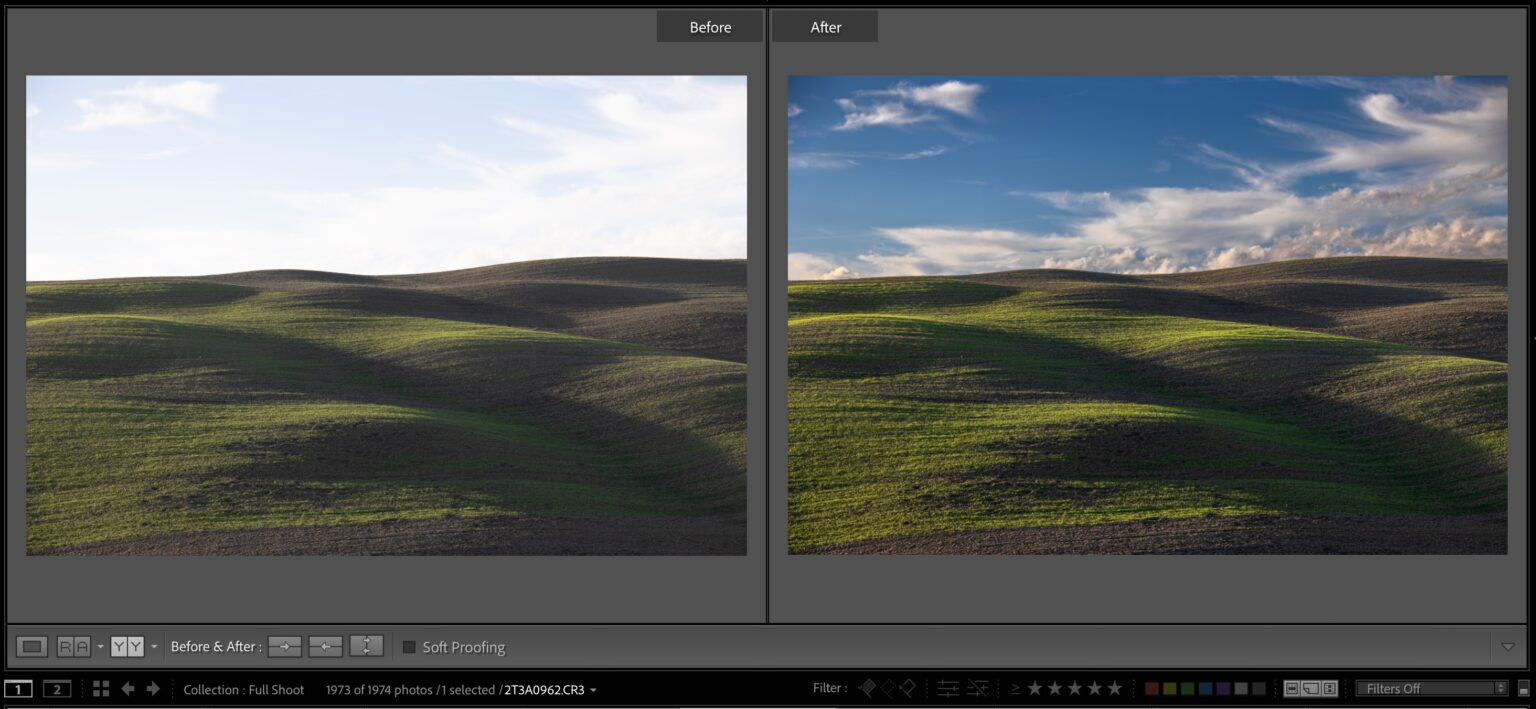Click the rejected photos flag filter
This screenshot has height=709, width=1536.
908,689
